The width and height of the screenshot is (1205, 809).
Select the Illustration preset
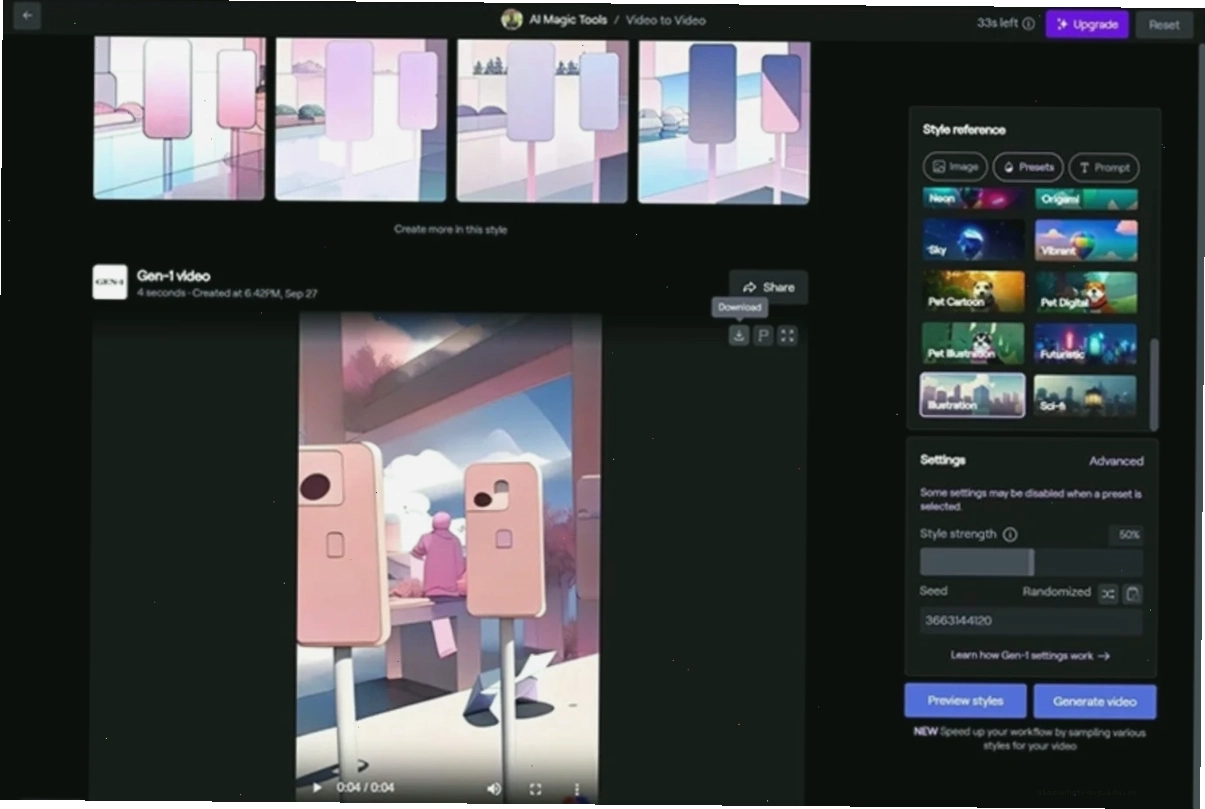(973, 395)
